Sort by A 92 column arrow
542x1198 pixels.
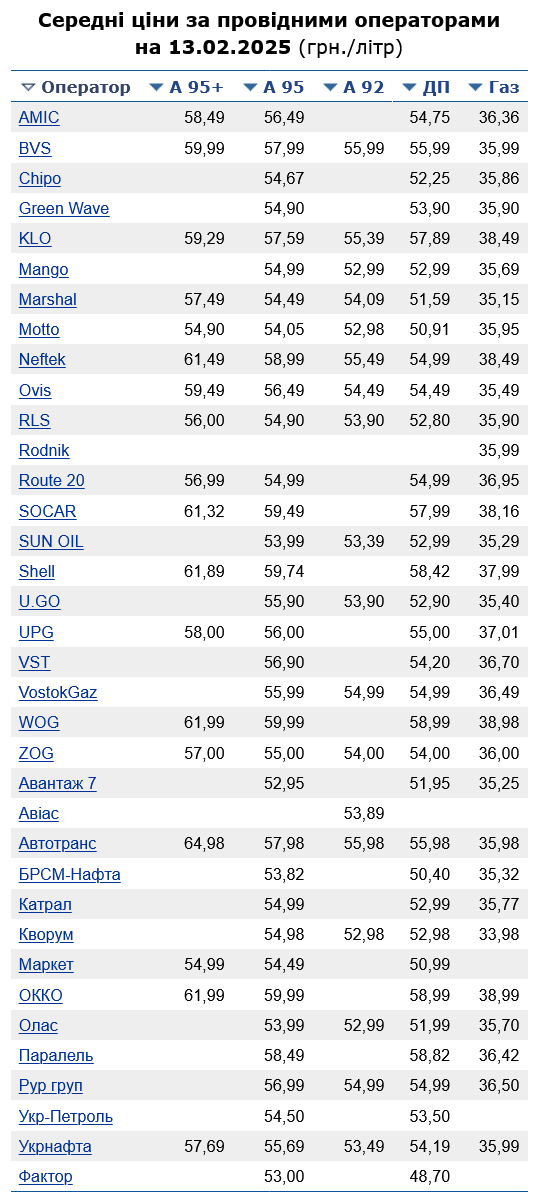pos(330,88)
